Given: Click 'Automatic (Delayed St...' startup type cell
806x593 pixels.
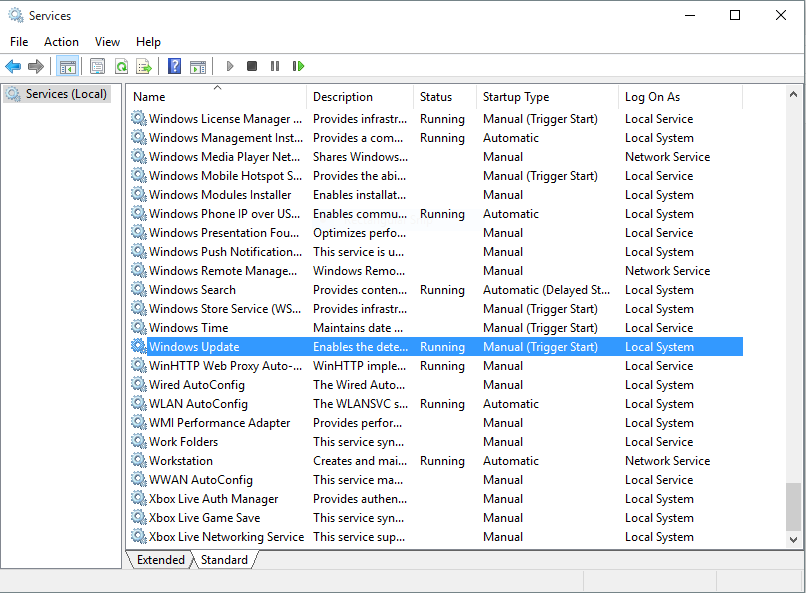Looking at the screenshot, I should point(546,290).
